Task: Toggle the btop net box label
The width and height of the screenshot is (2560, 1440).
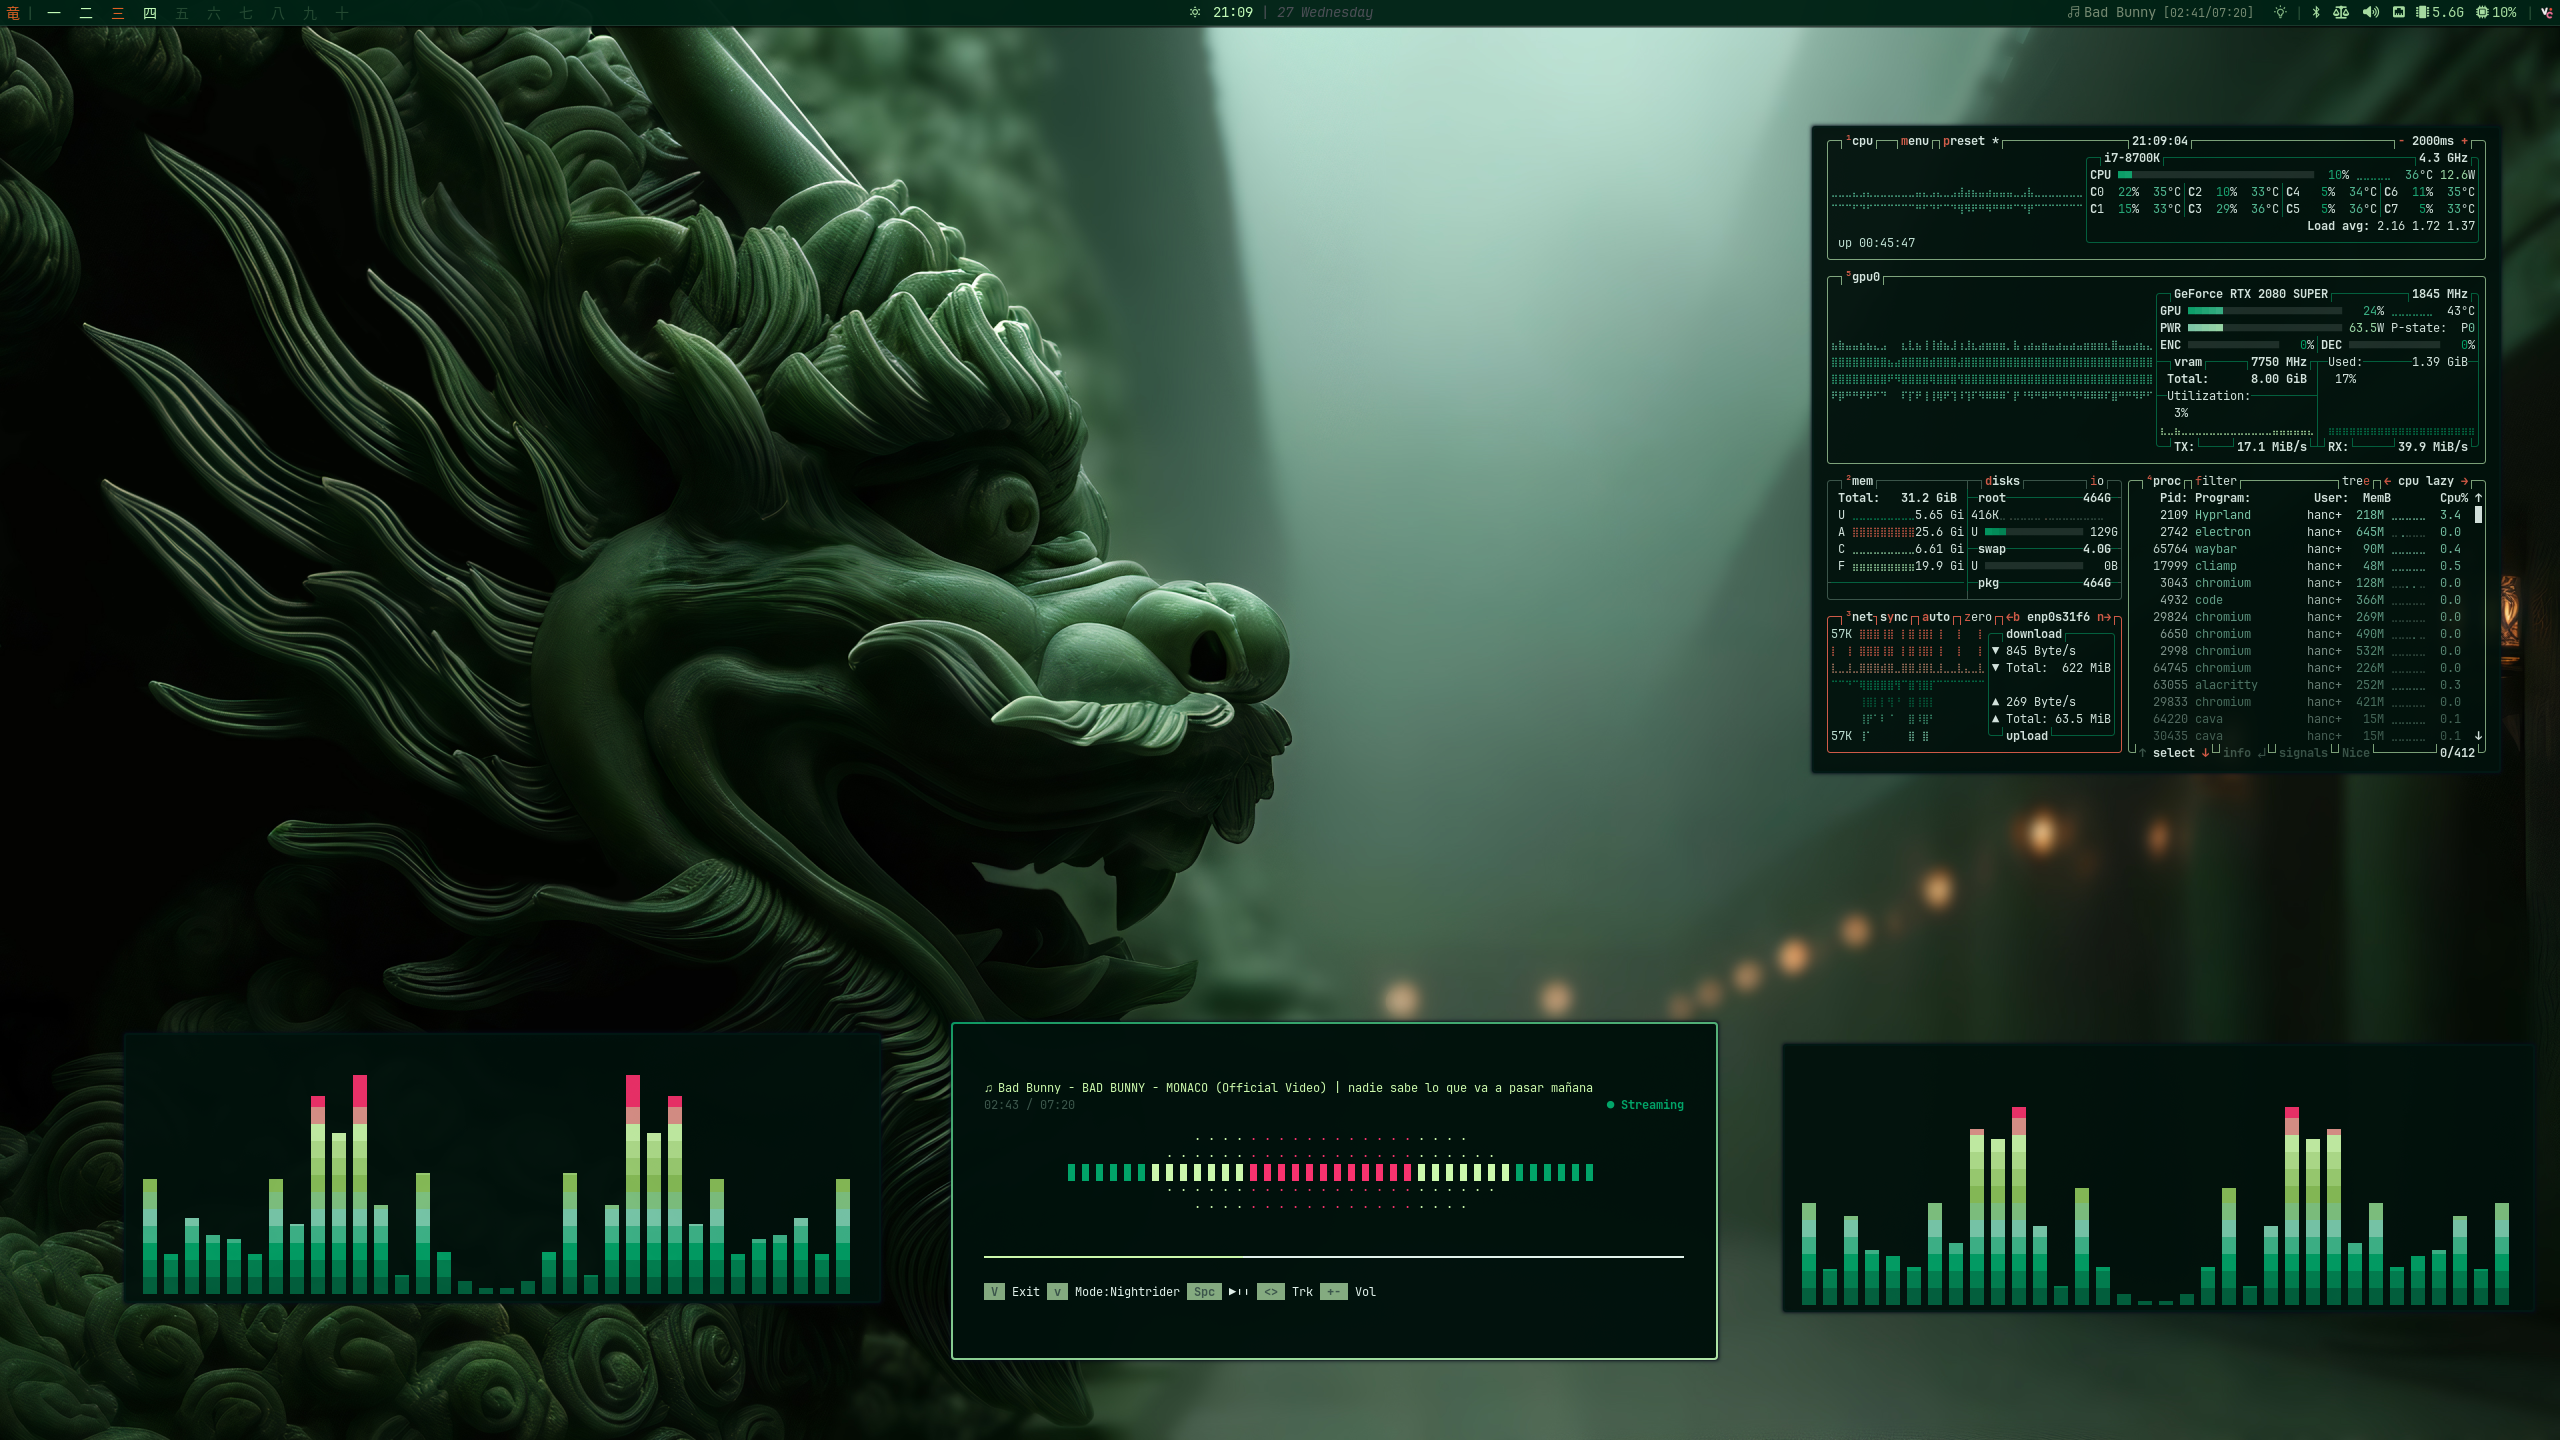Action: pyautogui.click(x=1860, y=617)
